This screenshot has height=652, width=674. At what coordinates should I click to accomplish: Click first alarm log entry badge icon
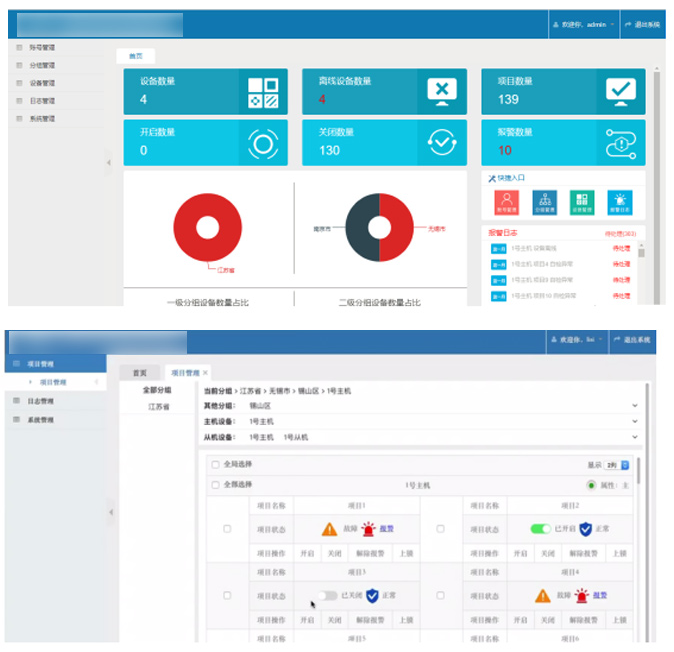click(x=499, y=249)
